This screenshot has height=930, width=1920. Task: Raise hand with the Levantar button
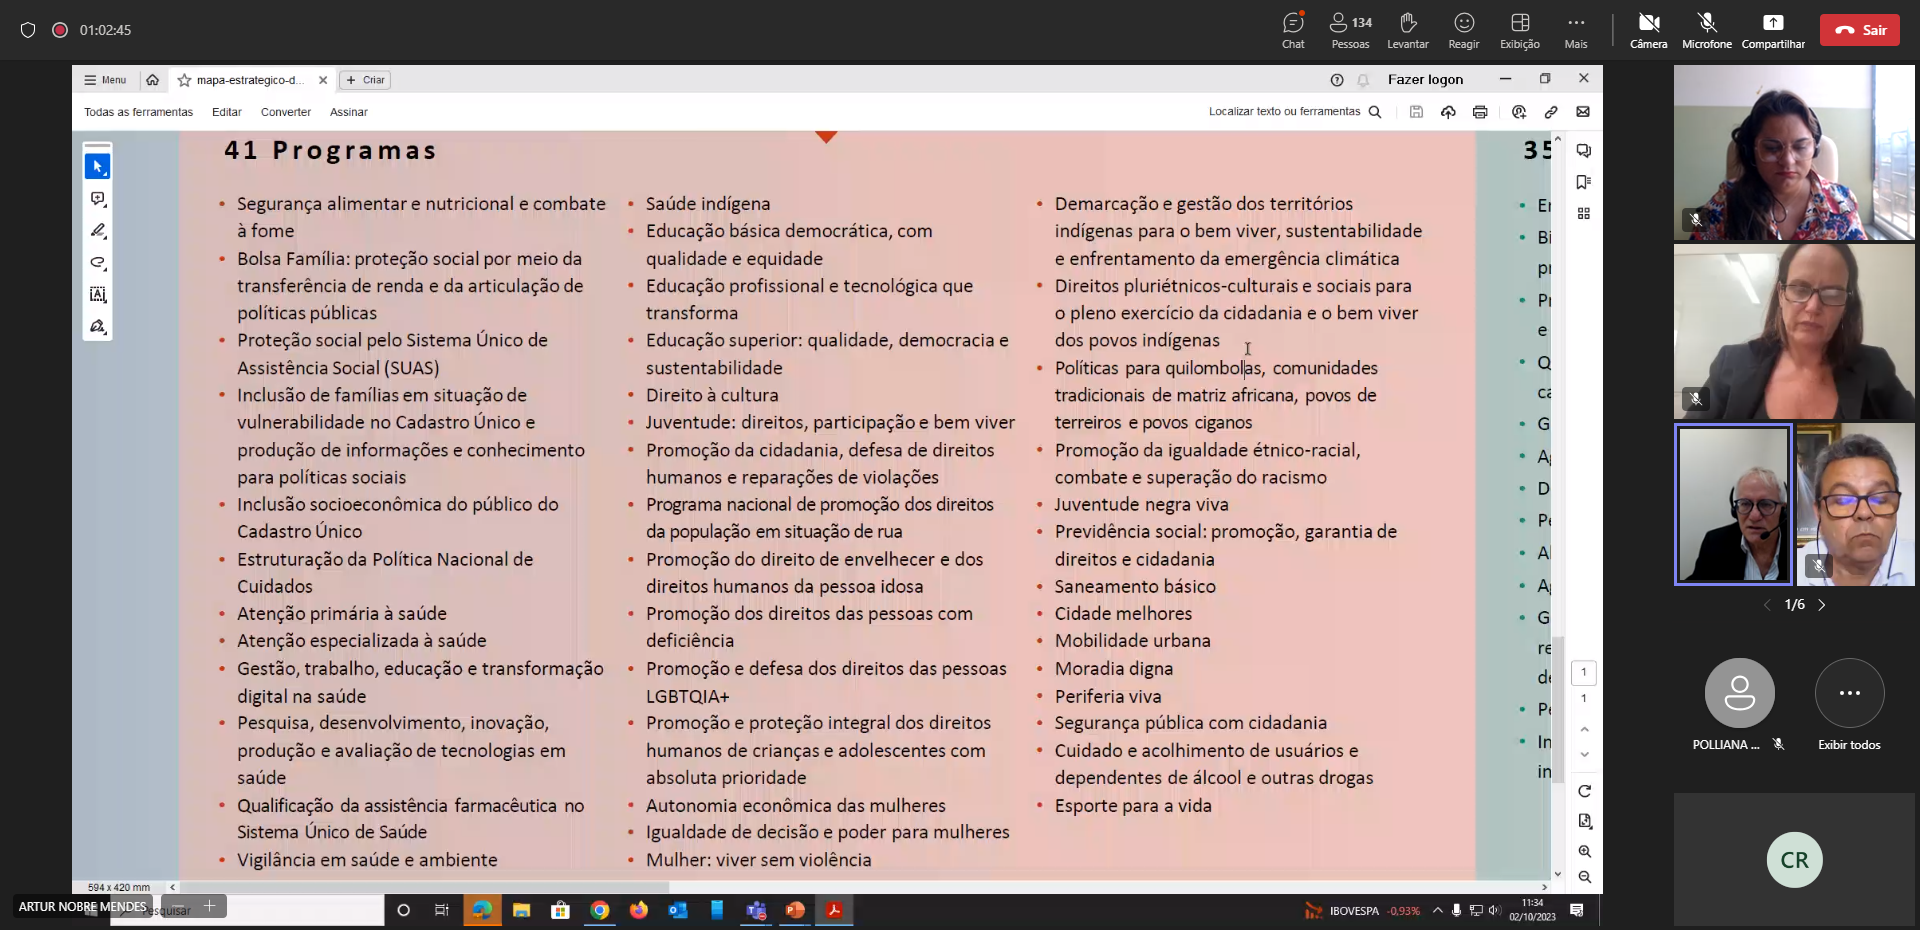(1407, 30)
